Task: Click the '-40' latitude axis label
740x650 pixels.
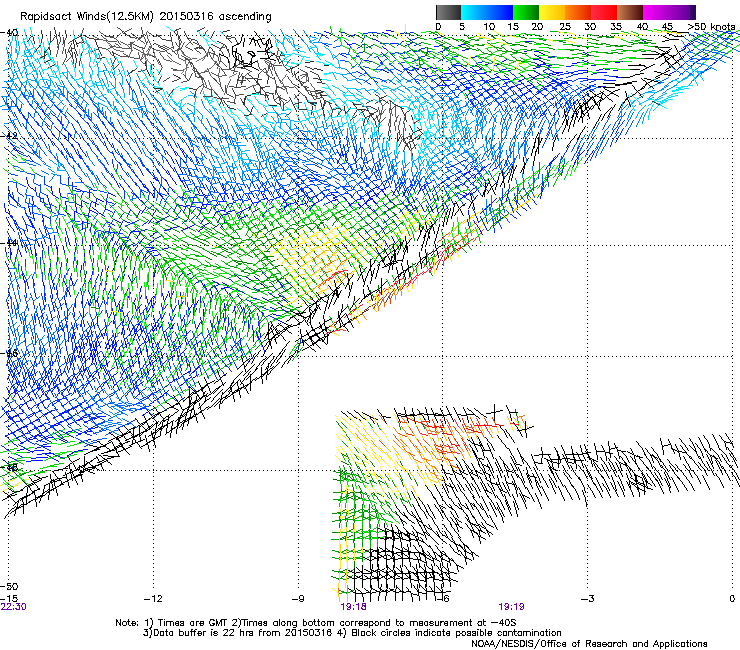Action: [x=9, y=33]
